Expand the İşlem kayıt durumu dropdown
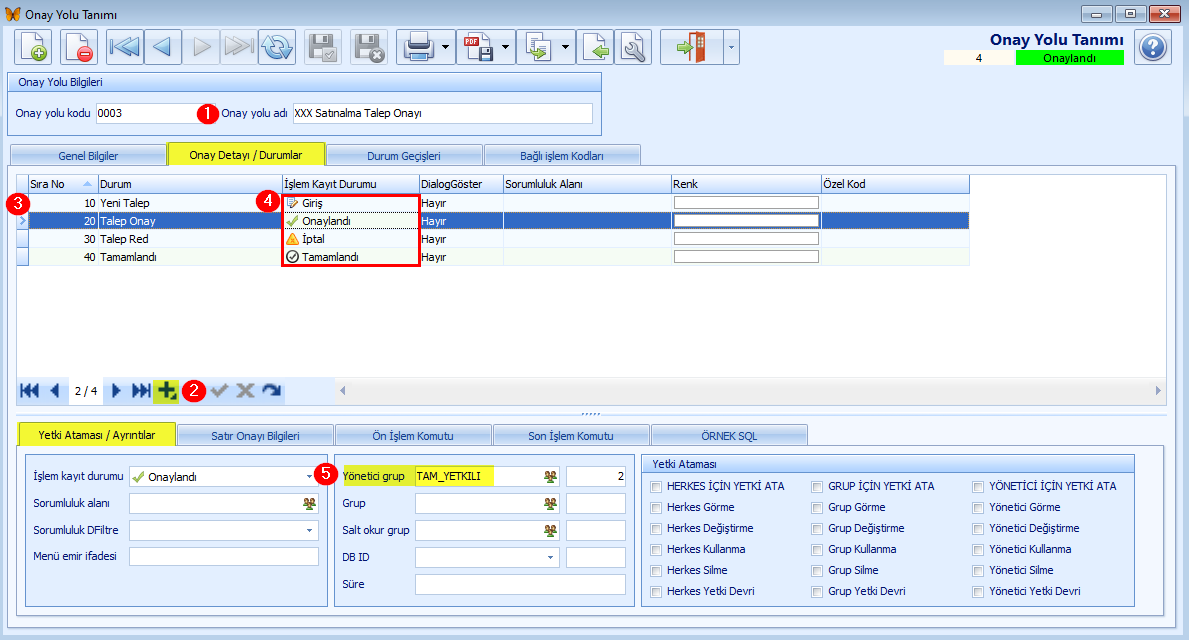The image size is (1189, 640). point(309,477)
